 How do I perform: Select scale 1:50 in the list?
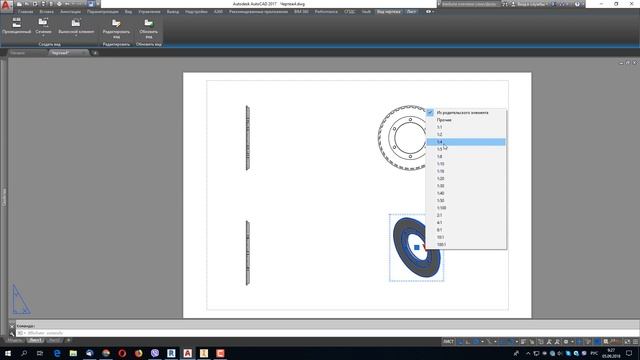coord(466,201)
